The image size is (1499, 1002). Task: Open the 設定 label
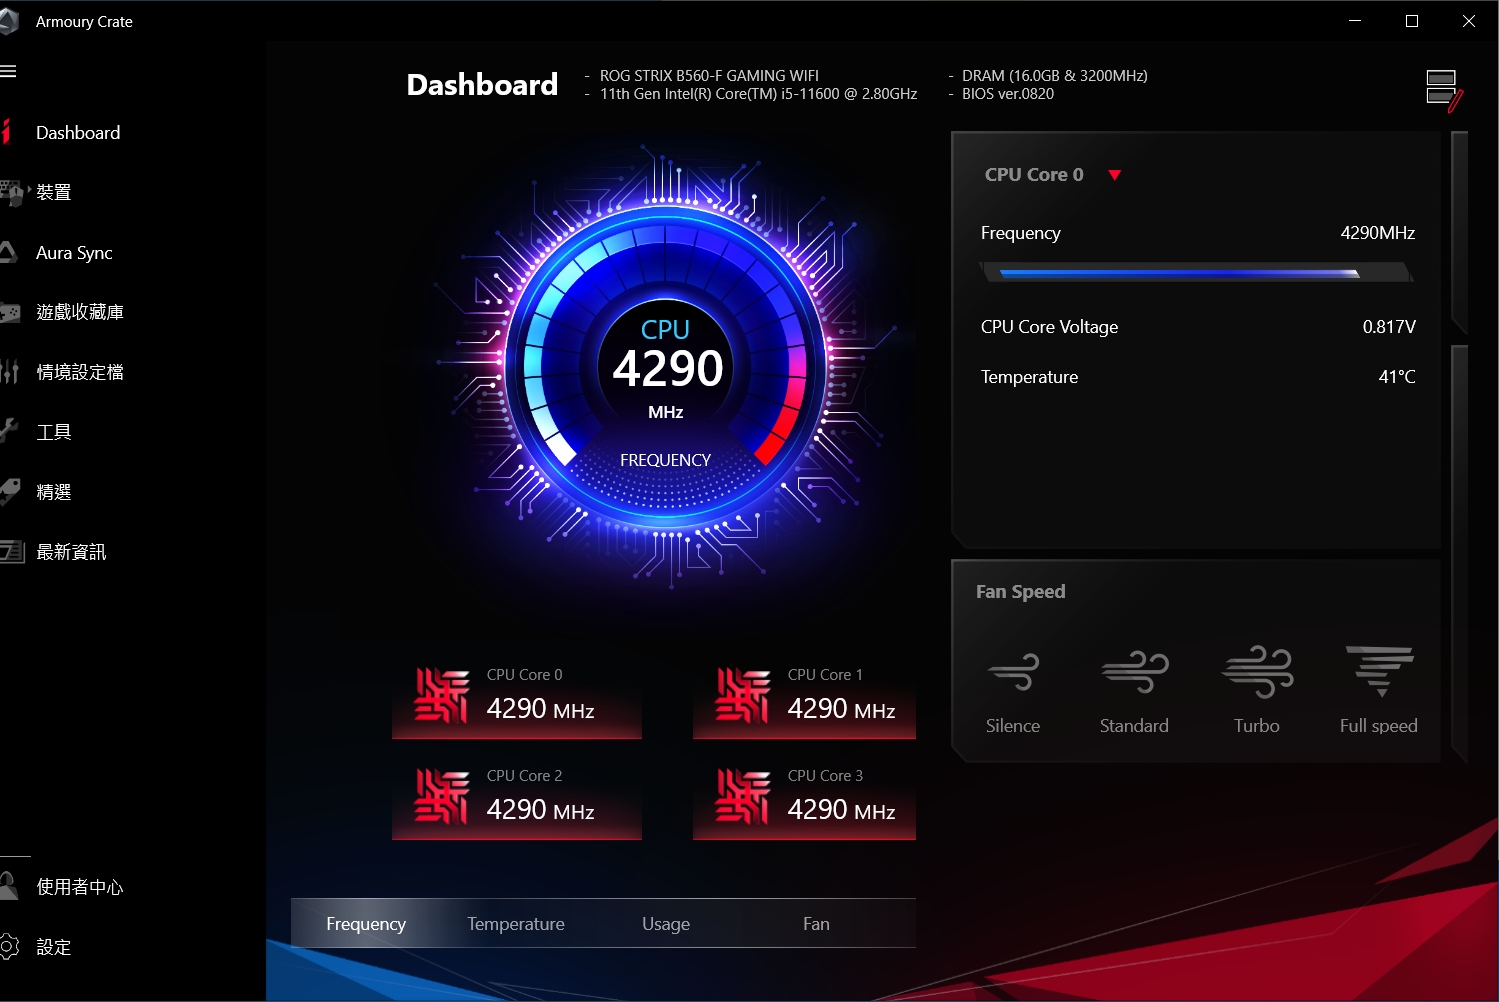click(54, 947)
